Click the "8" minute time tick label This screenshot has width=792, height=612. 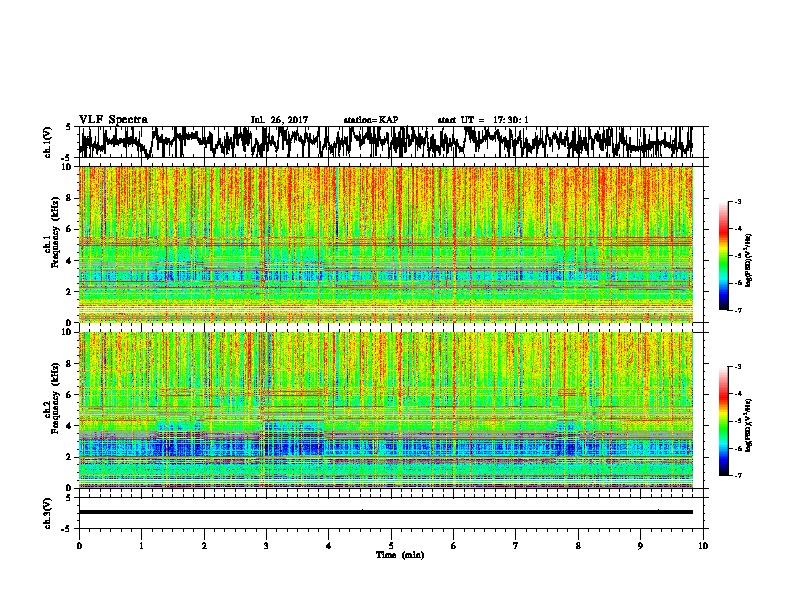click(x=578, y=546)
